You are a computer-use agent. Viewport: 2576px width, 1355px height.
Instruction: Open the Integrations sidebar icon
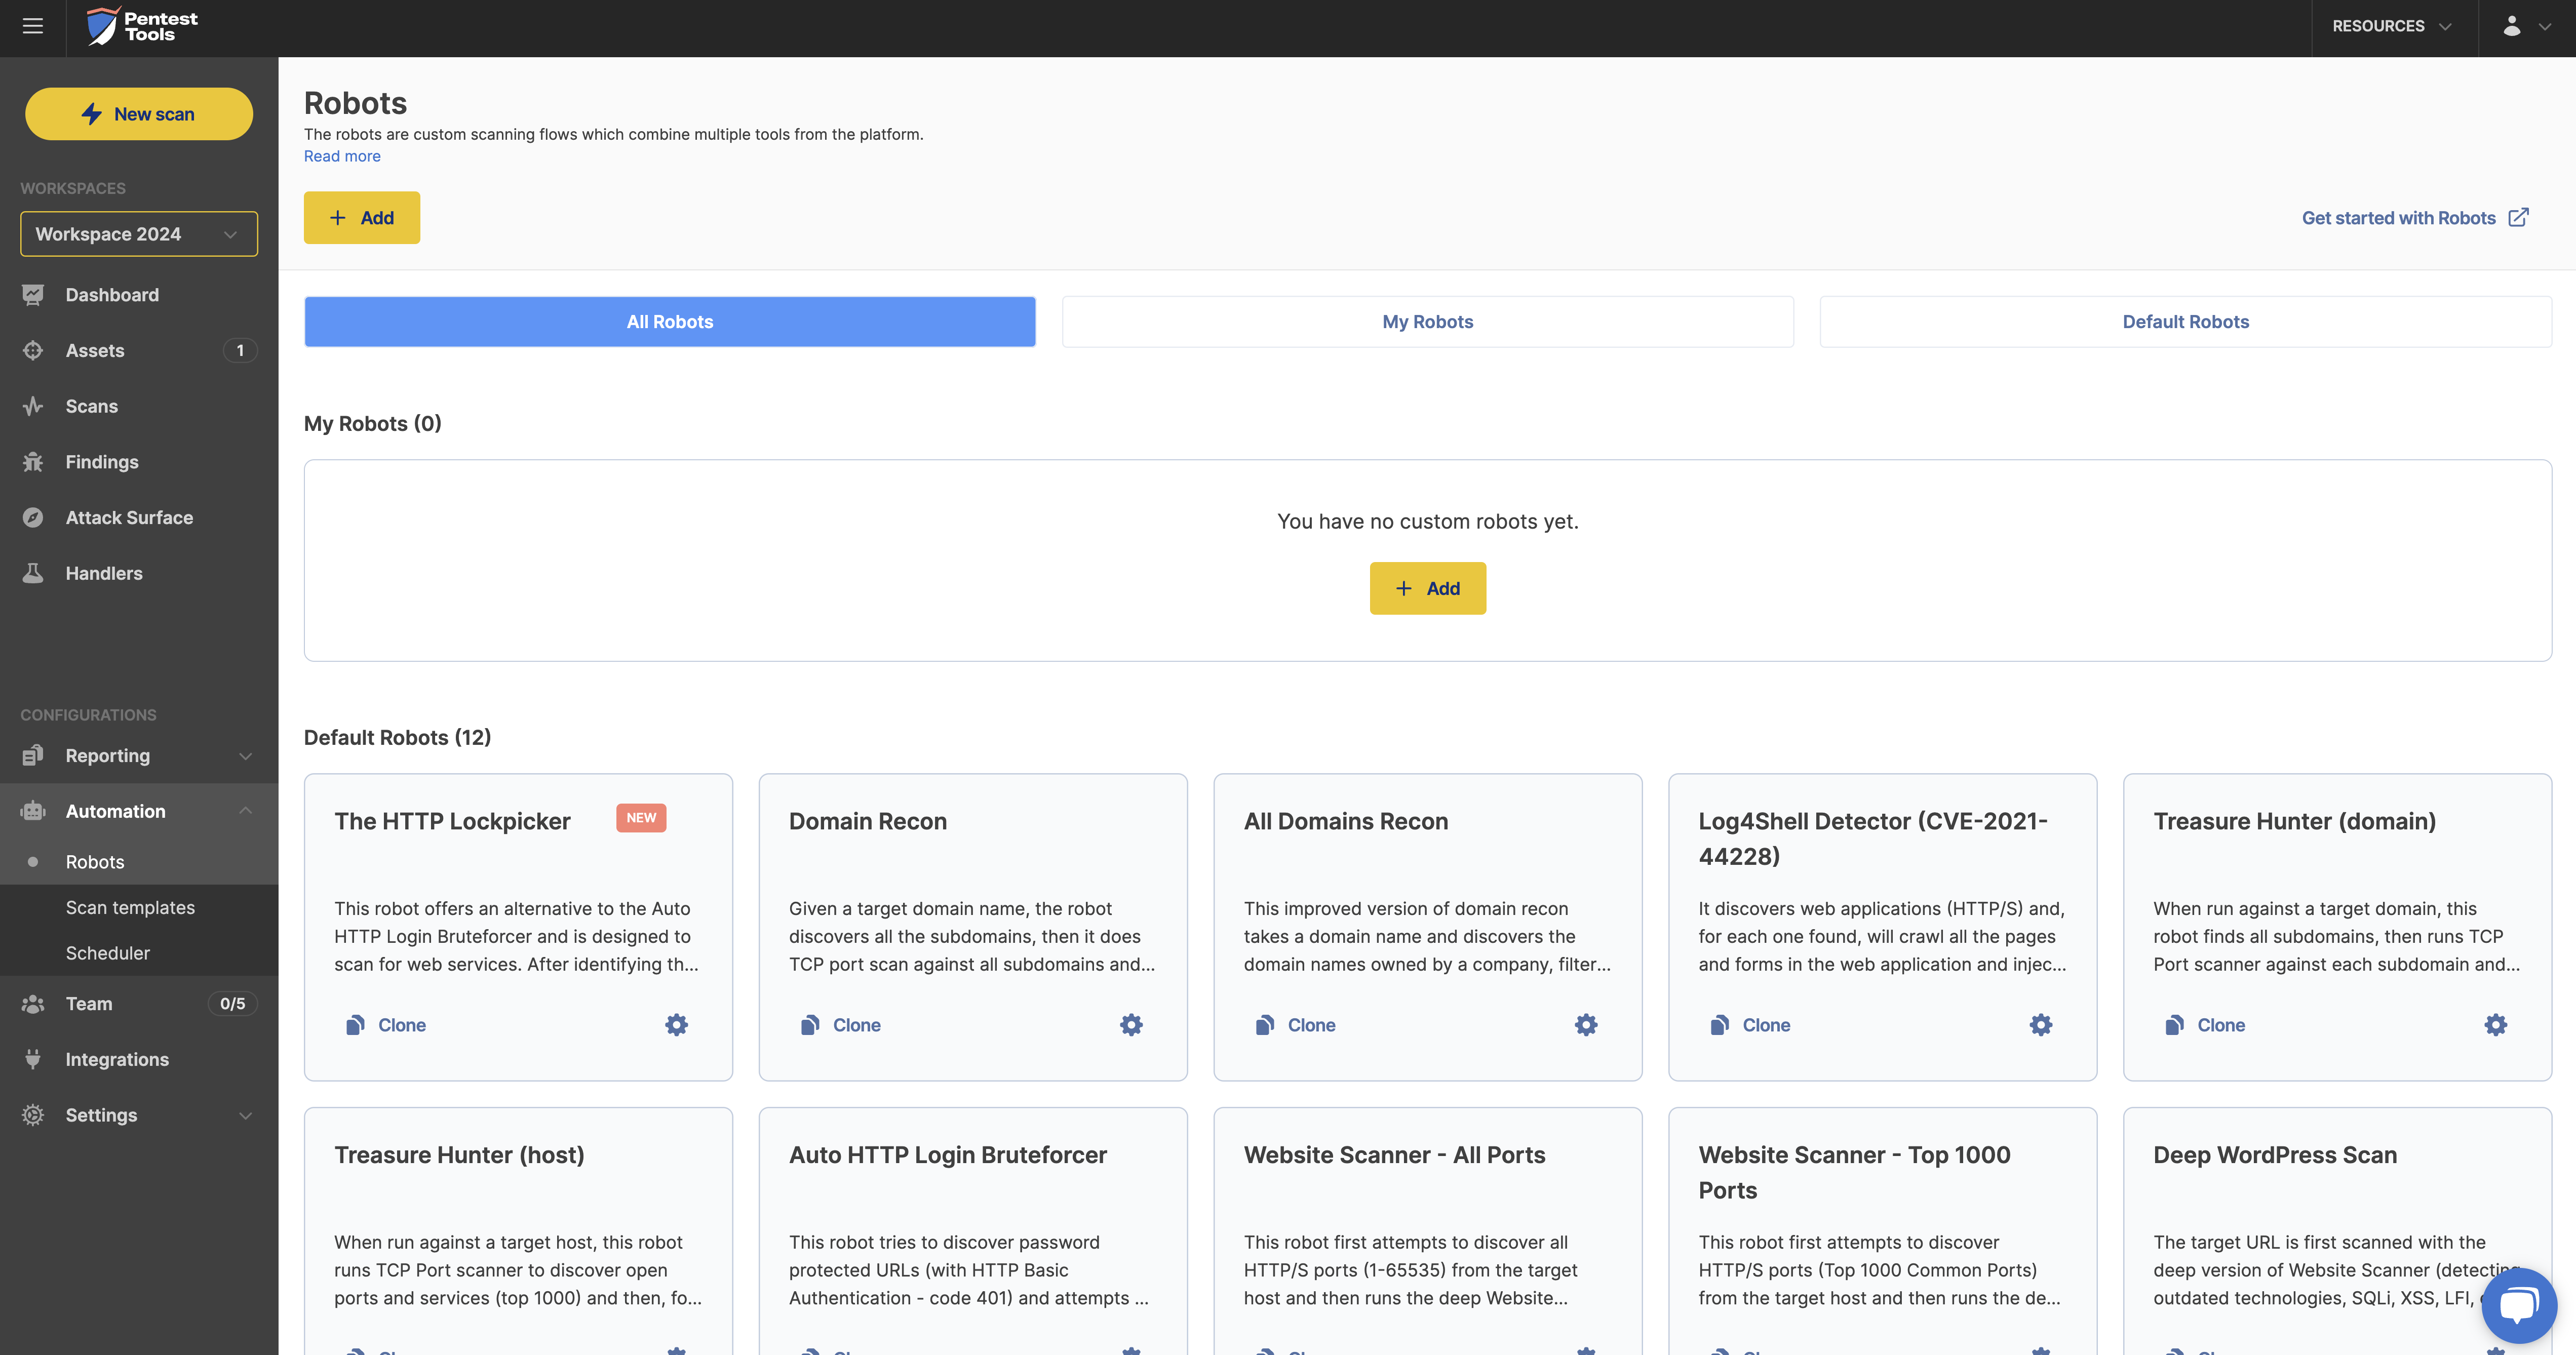pyautogui.click(x=33, y=1059)
